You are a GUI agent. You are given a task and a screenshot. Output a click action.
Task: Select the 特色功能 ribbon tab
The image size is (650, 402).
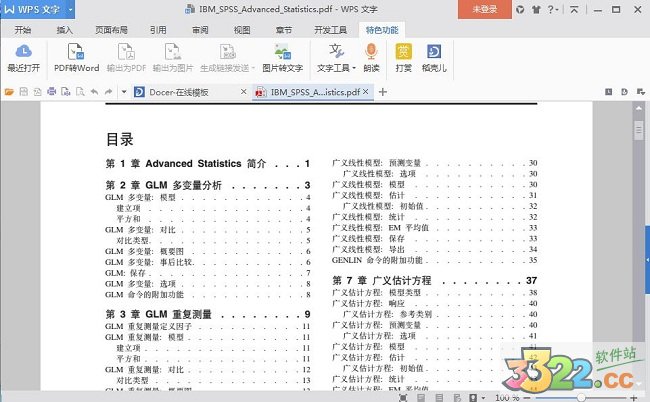382,30
